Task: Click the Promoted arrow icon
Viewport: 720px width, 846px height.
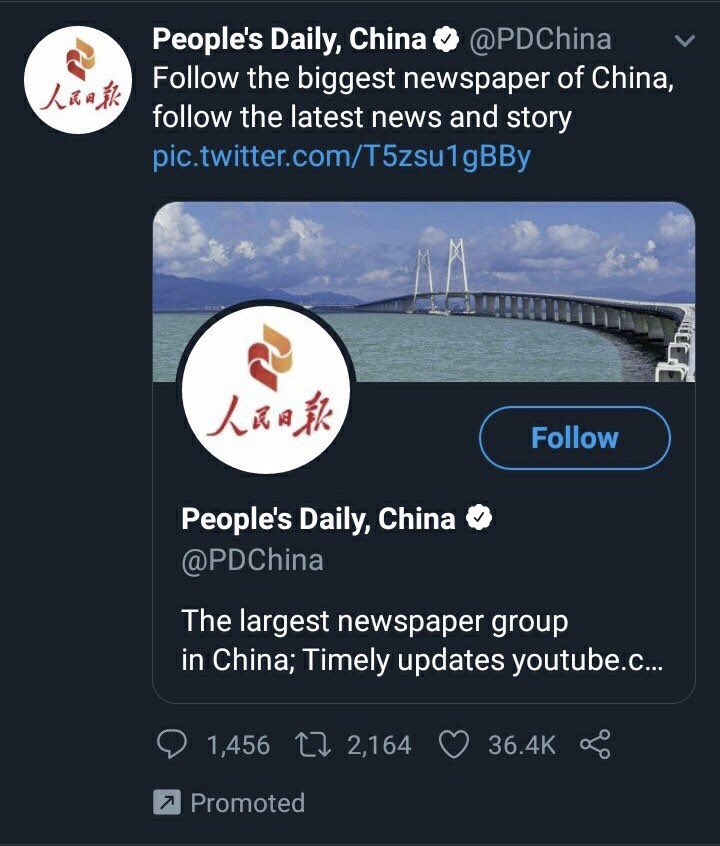Action: (167, 802)
